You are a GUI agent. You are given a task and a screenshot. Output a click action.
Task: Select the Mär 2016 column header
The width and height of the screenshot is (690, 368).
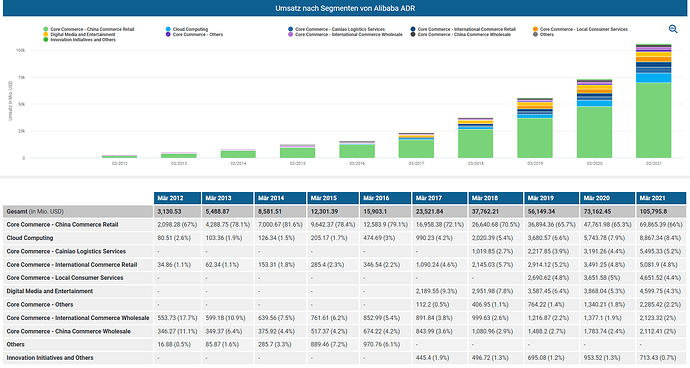[385, 198]
